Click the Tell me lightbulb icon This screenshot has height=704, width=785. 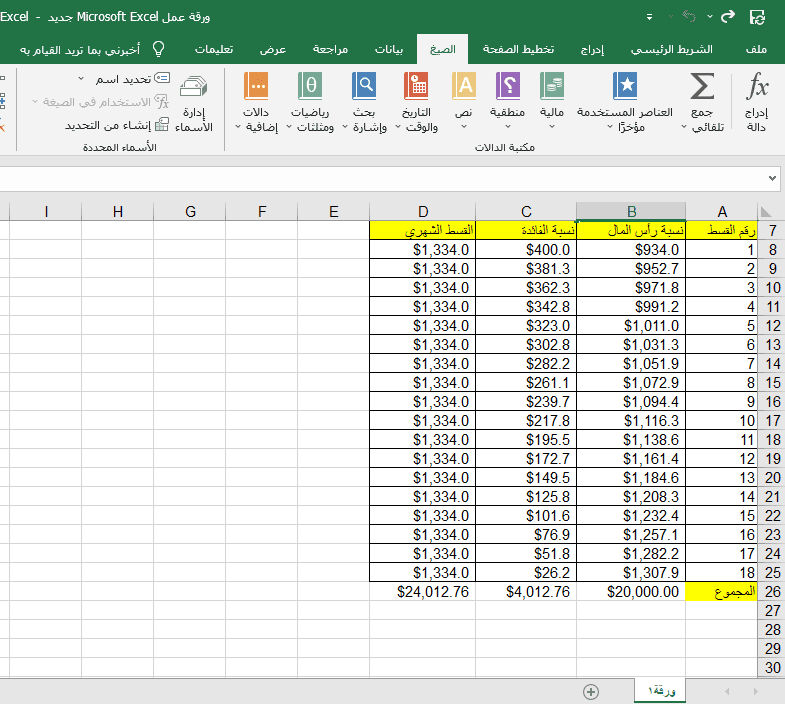point(159,49)
